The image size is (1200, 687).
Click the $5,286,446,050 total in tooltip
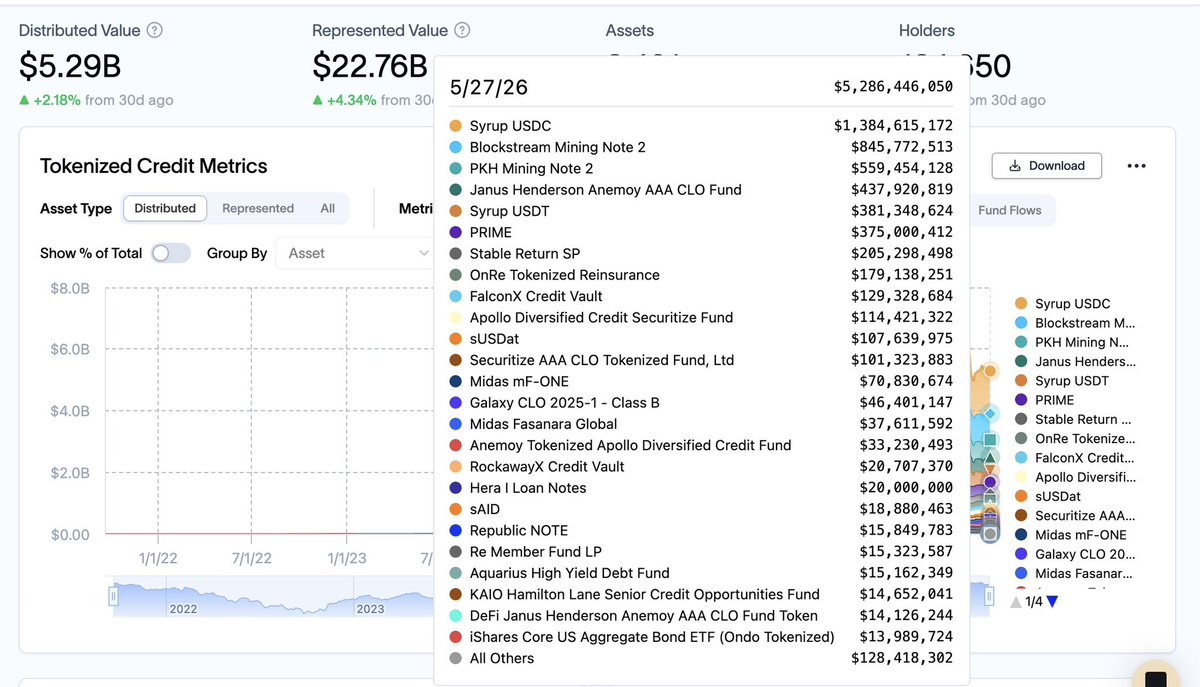[893, 87]
